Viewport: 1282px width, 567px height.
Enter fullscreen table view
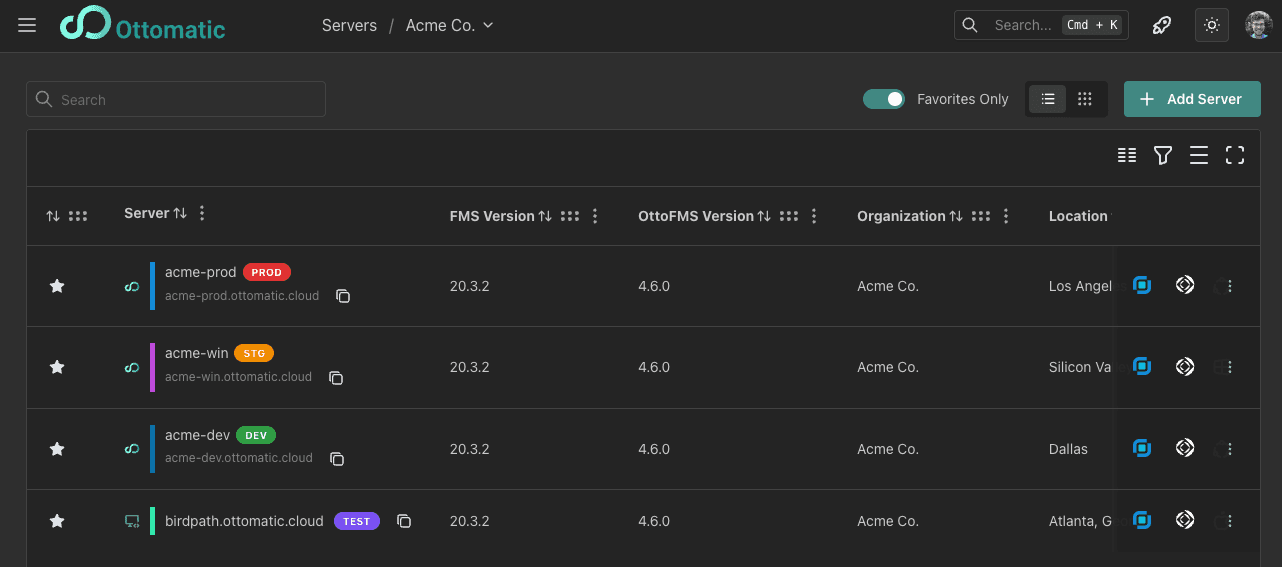[x=1235, y=155]
